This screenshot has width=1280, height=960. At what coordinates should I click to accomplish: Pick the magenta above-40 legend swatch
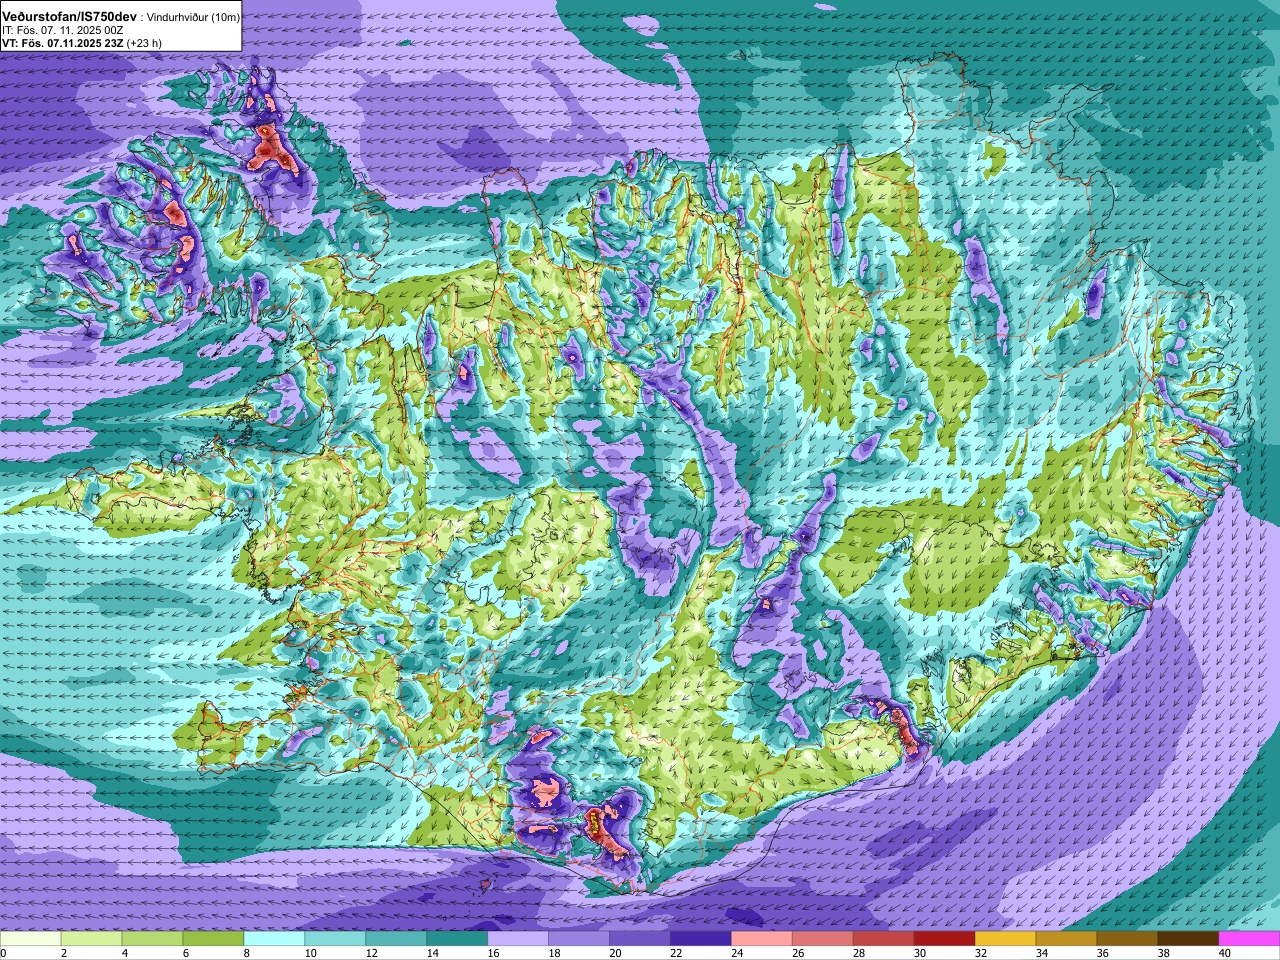1250,940
